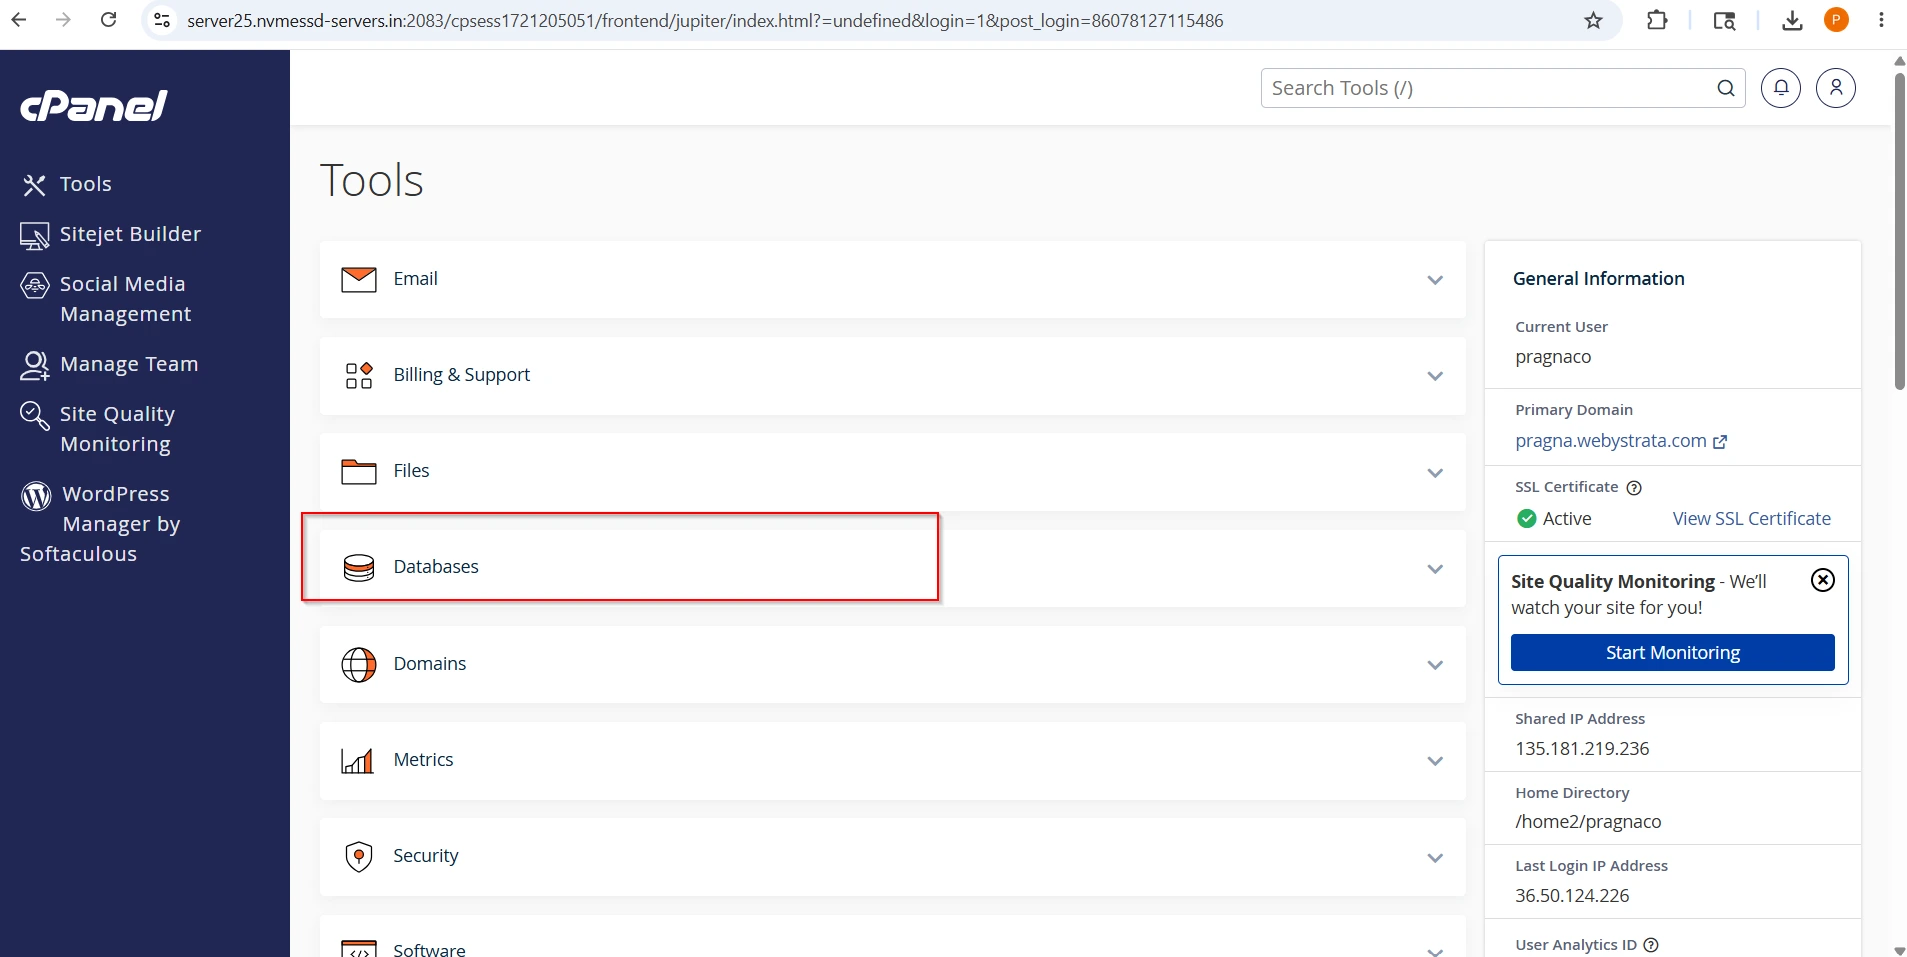Go to Manage Team
Screen dimensions: 1907x957
click(x=129, y=364)
